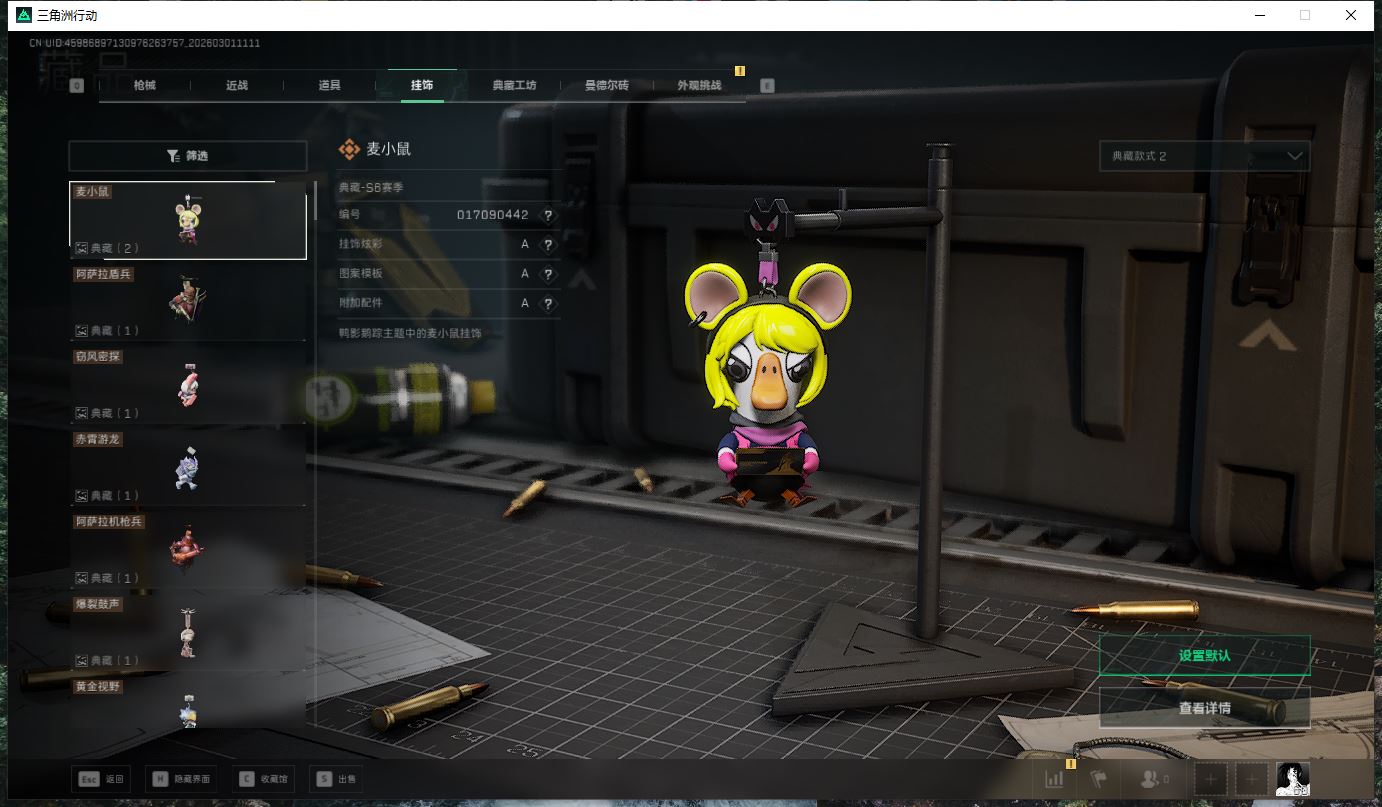1382x807 pixels.
Task: Switch to the 枪械 tab
Action: tap(145, 85)
